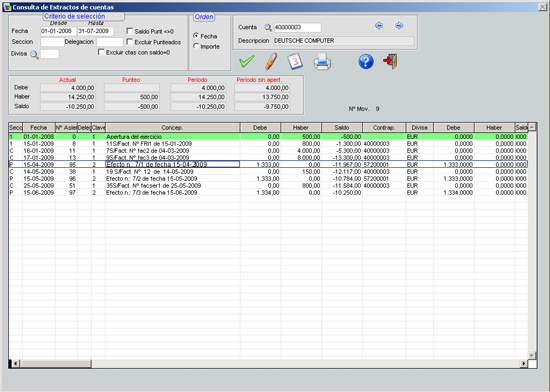Click the Fecha column header
The height and width of the screenshot is (392, 550).
pos(39,128)
